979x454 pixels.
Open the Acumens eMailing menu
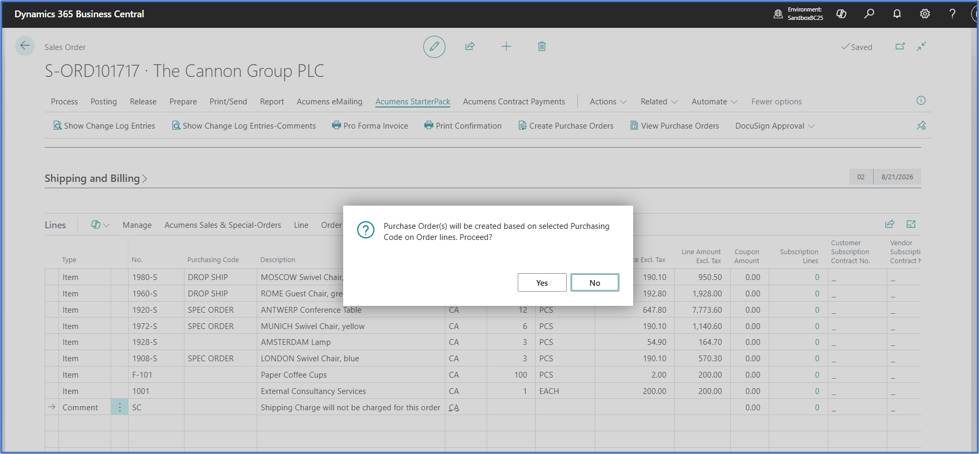[x=329, y=101]
